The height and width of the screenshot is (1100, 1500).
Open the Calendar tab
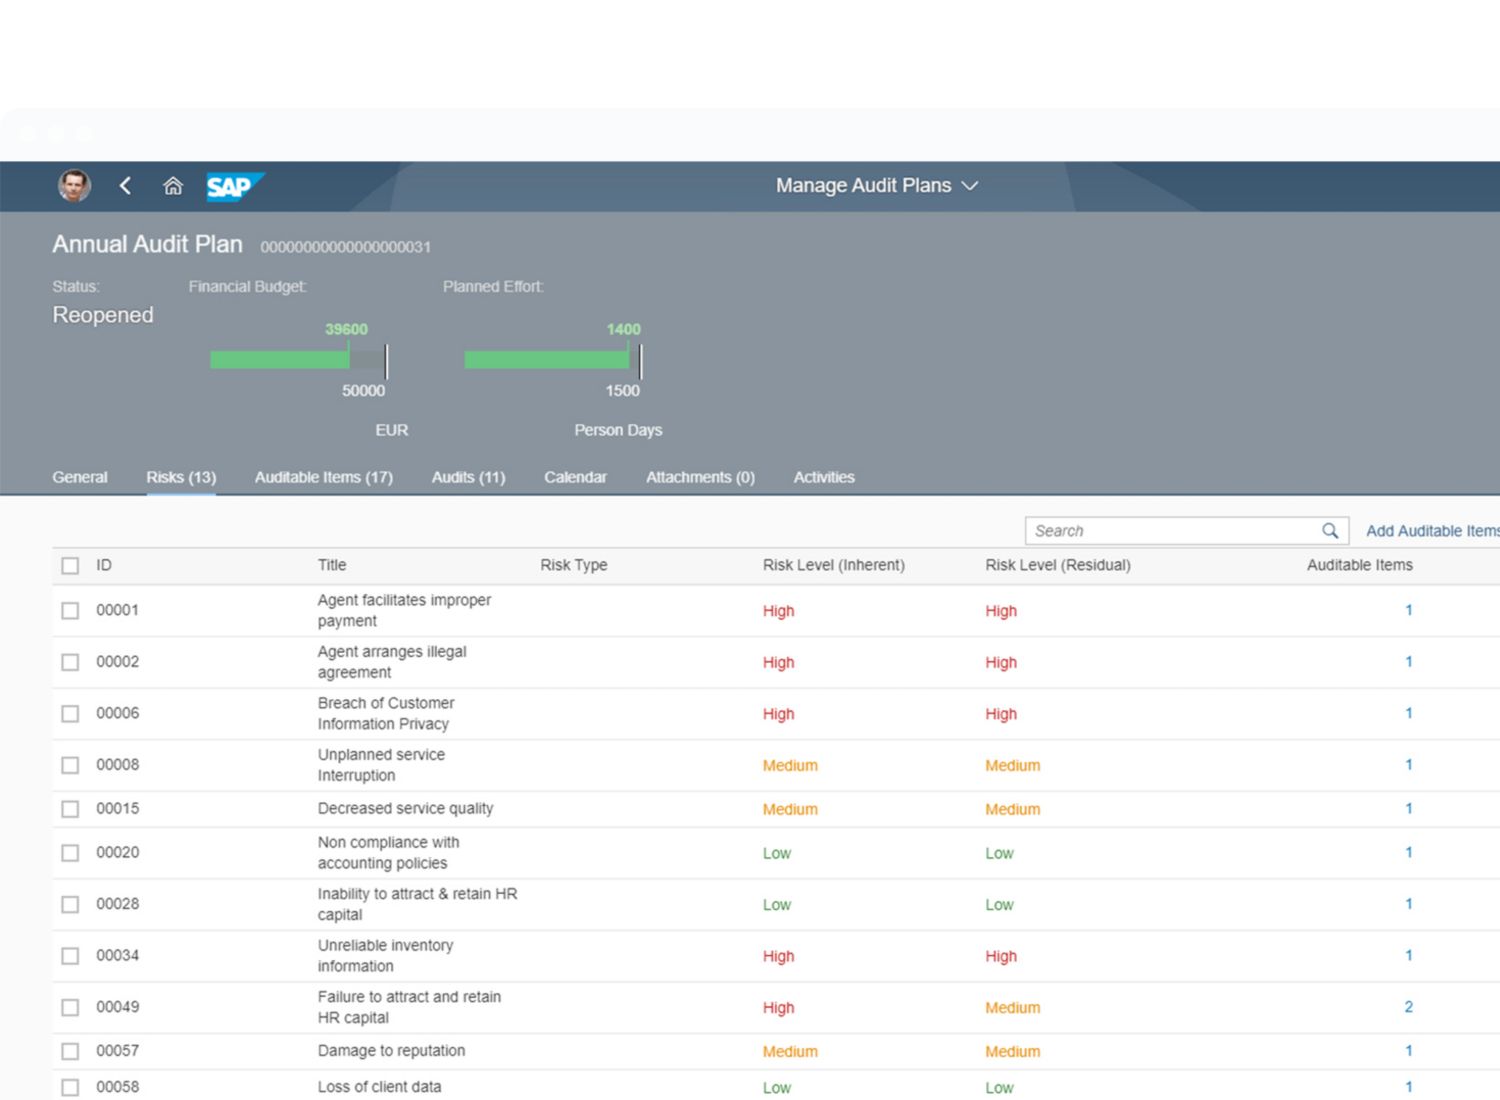click(575, 478)
